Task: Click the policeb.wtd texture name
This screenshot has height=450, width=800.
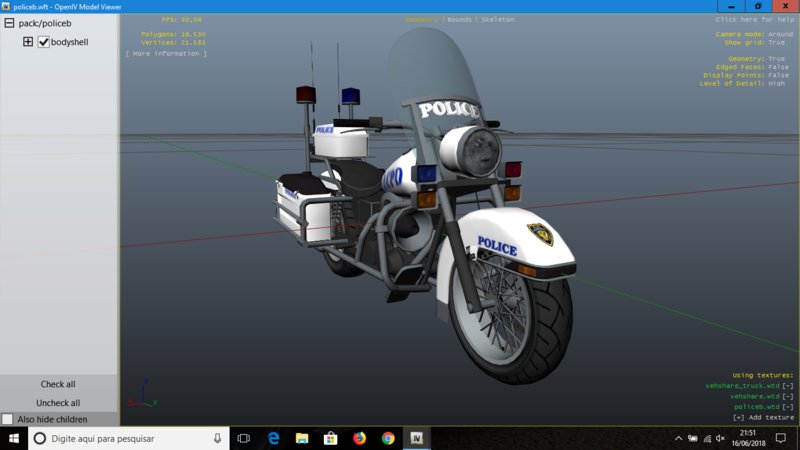Action: pyautogui.click(x=757, y=407)
